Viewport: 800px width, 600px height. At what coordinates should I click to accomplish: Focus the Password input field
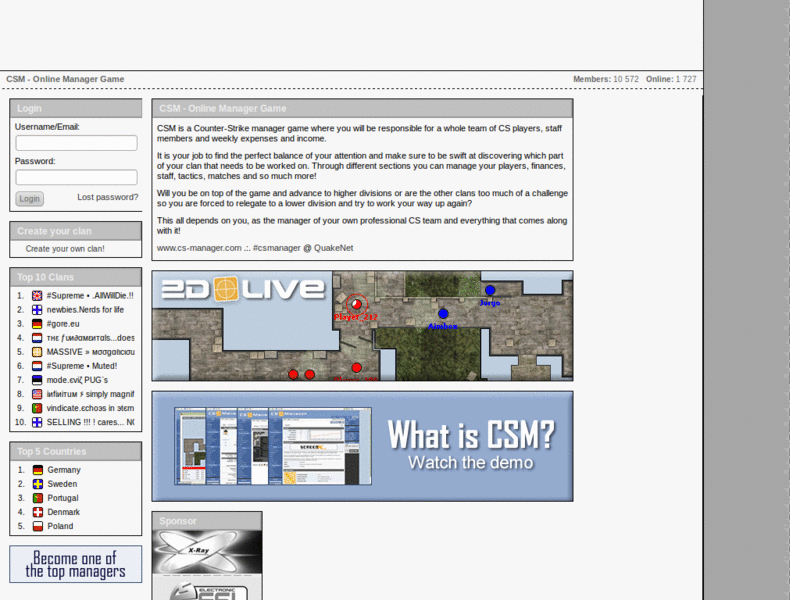[x=77, y=177]
